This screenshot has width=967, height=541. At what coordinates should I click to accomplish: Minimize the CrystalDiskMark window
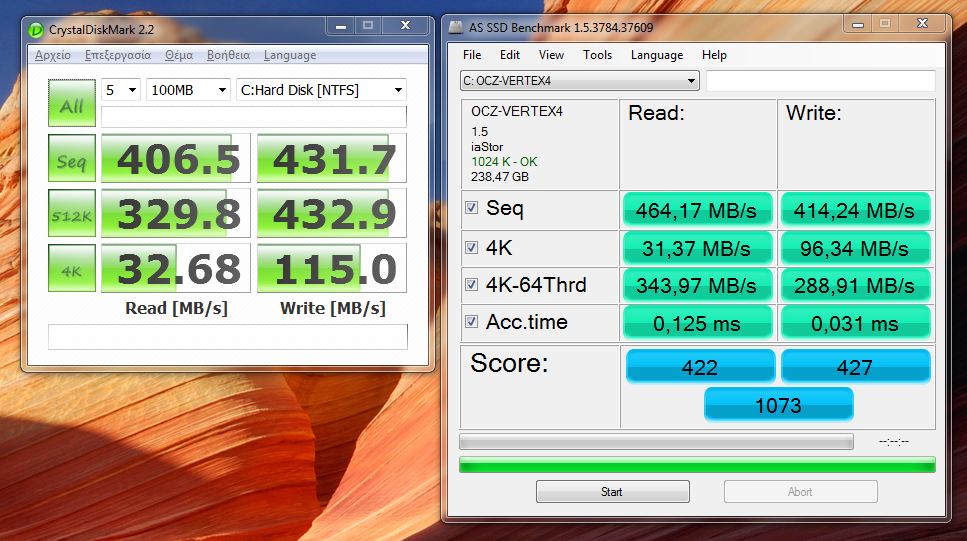coord(340,25)
